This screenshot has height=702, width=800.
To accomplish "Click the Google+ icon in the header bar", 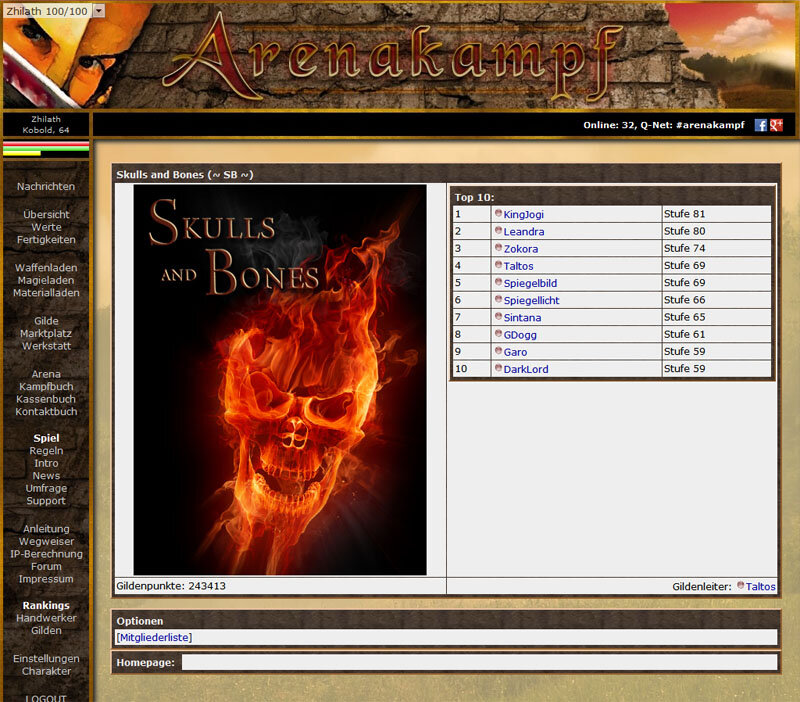I will (775, 125).
